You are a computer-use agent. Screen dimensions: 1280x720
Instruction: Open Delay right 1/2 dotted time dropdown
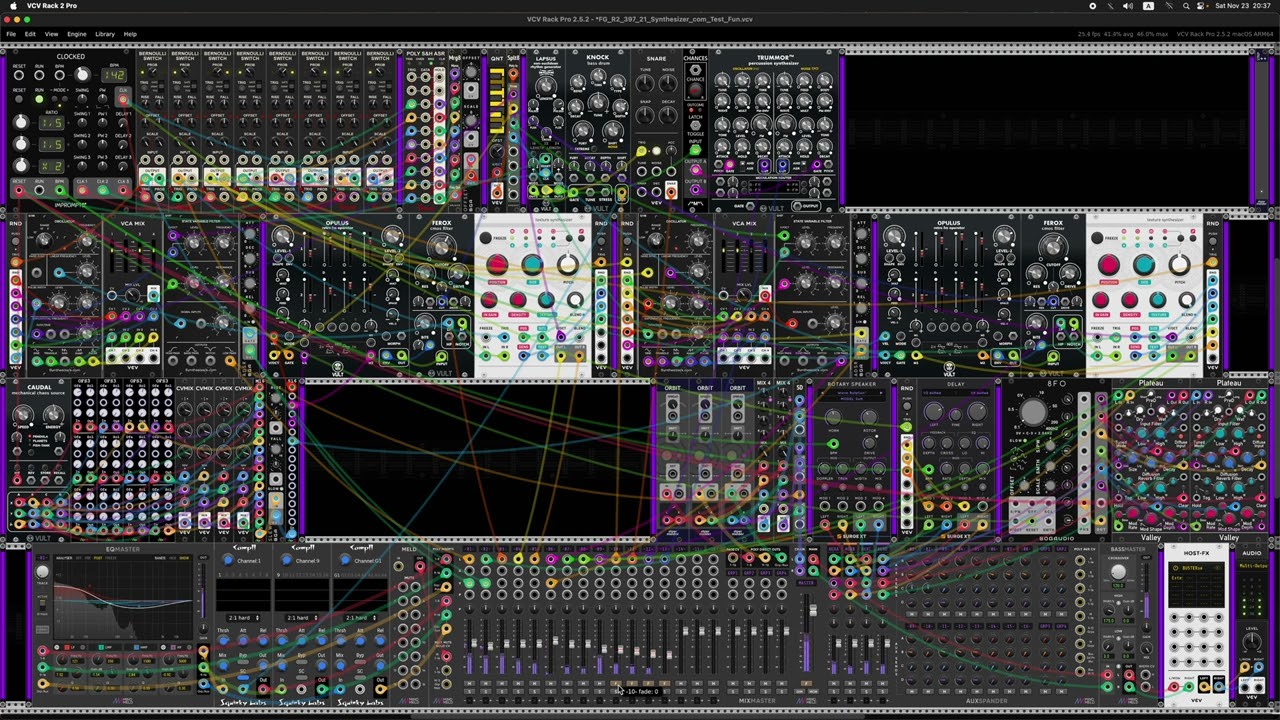pyautogui.click(x=980, y=393)
